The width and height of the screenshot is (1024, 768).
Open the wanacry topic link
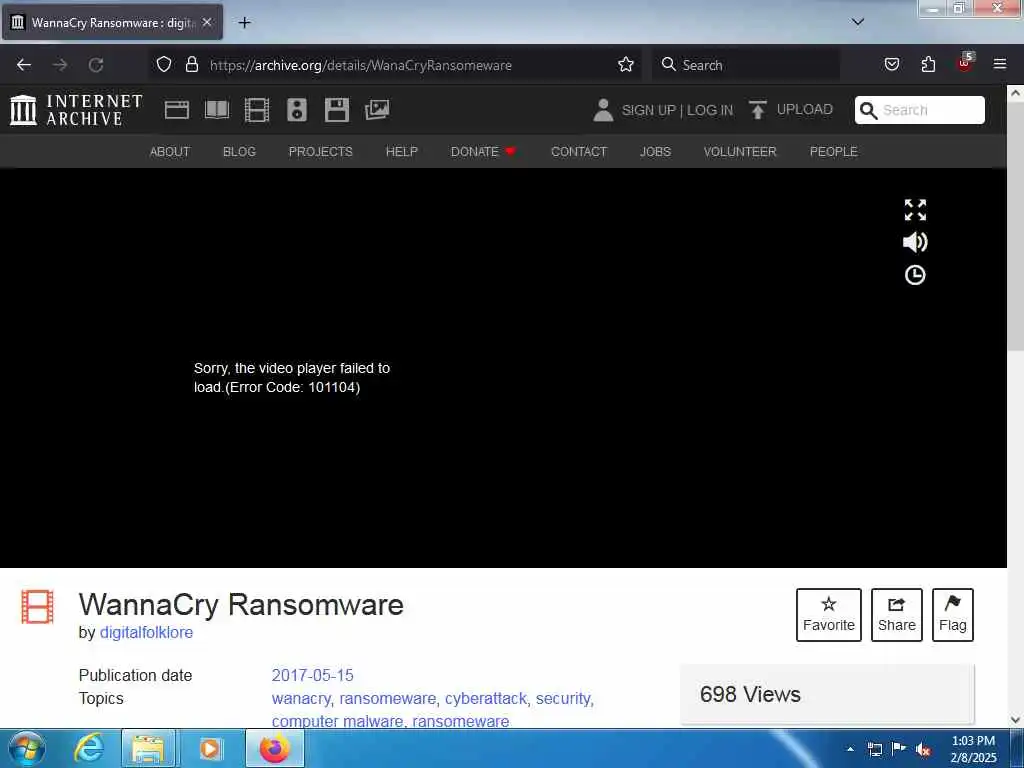click(x=301, y=698)
